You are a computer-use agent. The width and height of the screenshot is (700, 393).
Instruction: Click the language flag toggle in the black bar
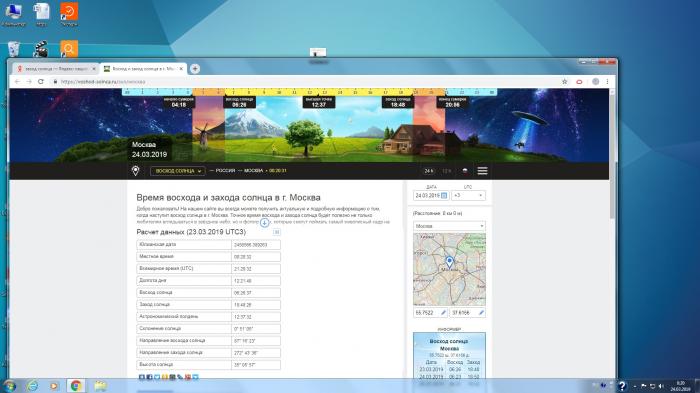point(465,171)
